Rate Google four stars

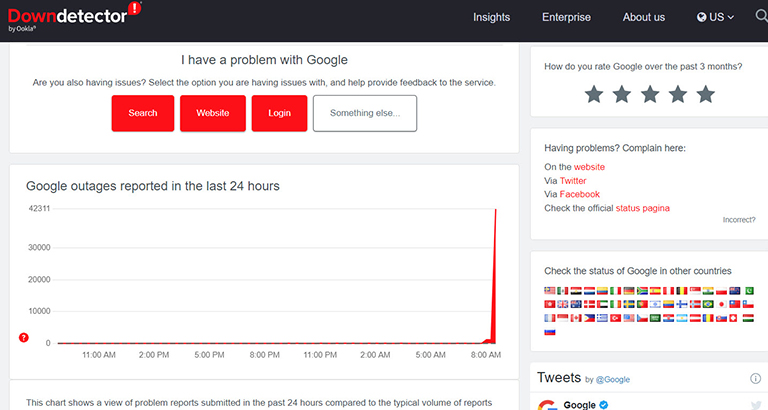click(x=678, y=94)
